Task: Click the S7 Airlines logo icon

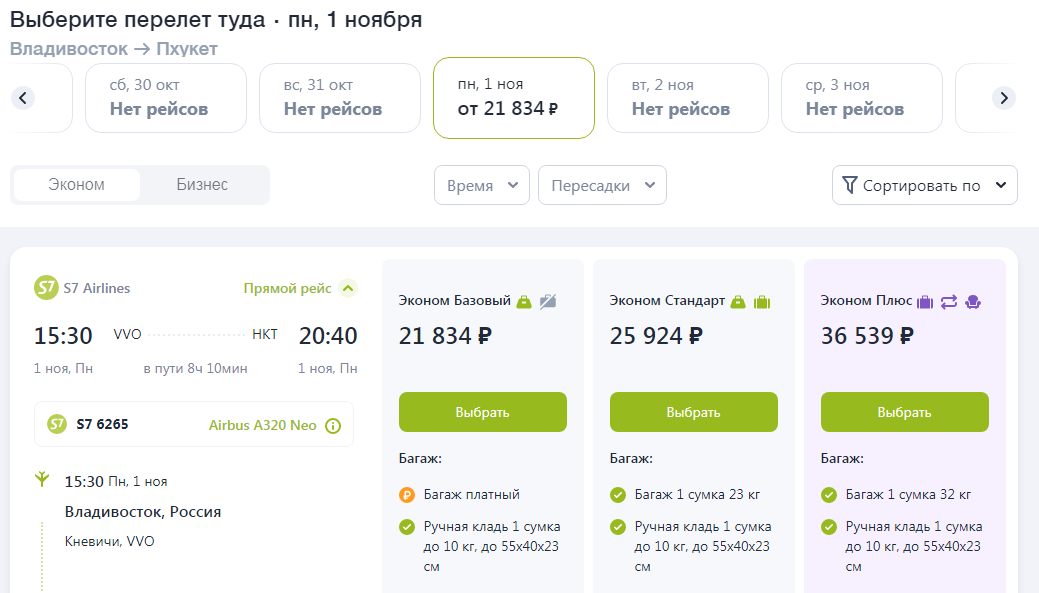Action: click(x=46, y=288)
